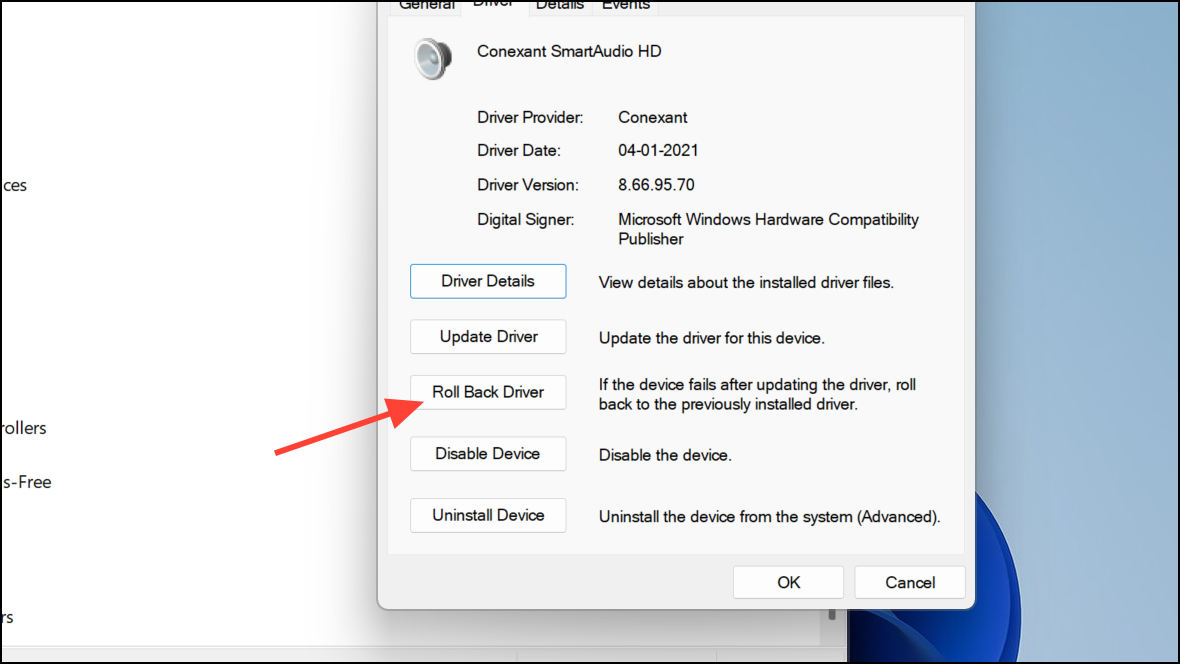This screenshot has height=664, width=1180.
Task: Switch to the General tab
Action: click(427, 5)
